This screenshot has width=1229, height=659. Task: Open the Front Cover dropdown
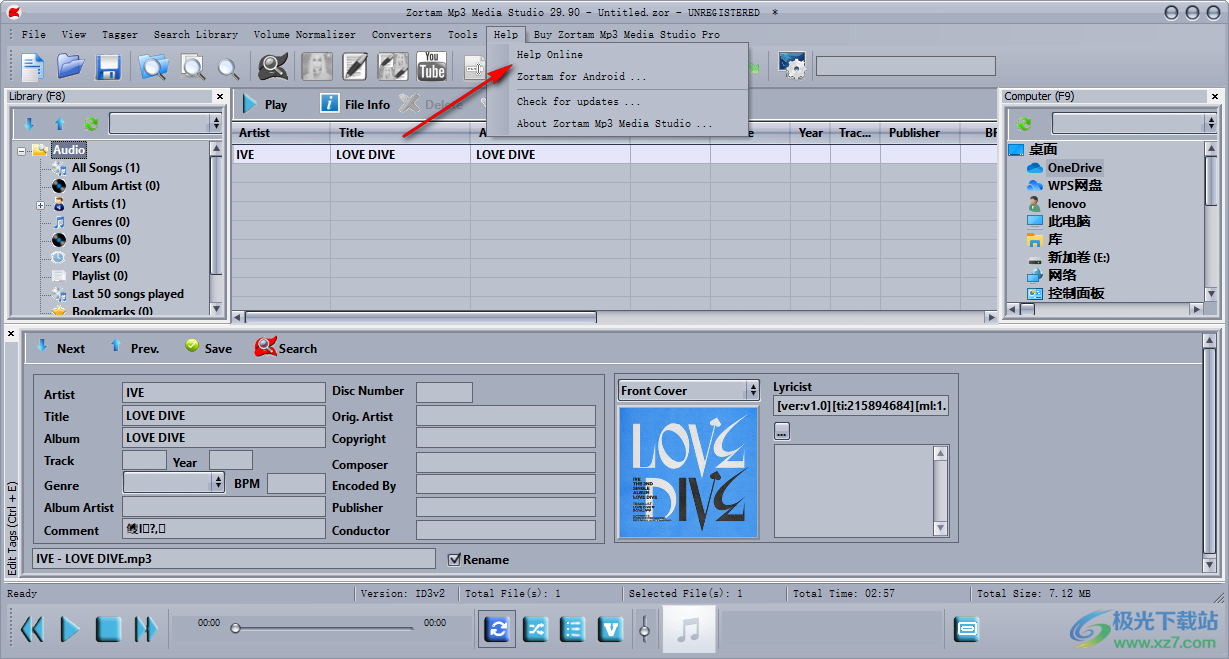[x=751, y=390]
